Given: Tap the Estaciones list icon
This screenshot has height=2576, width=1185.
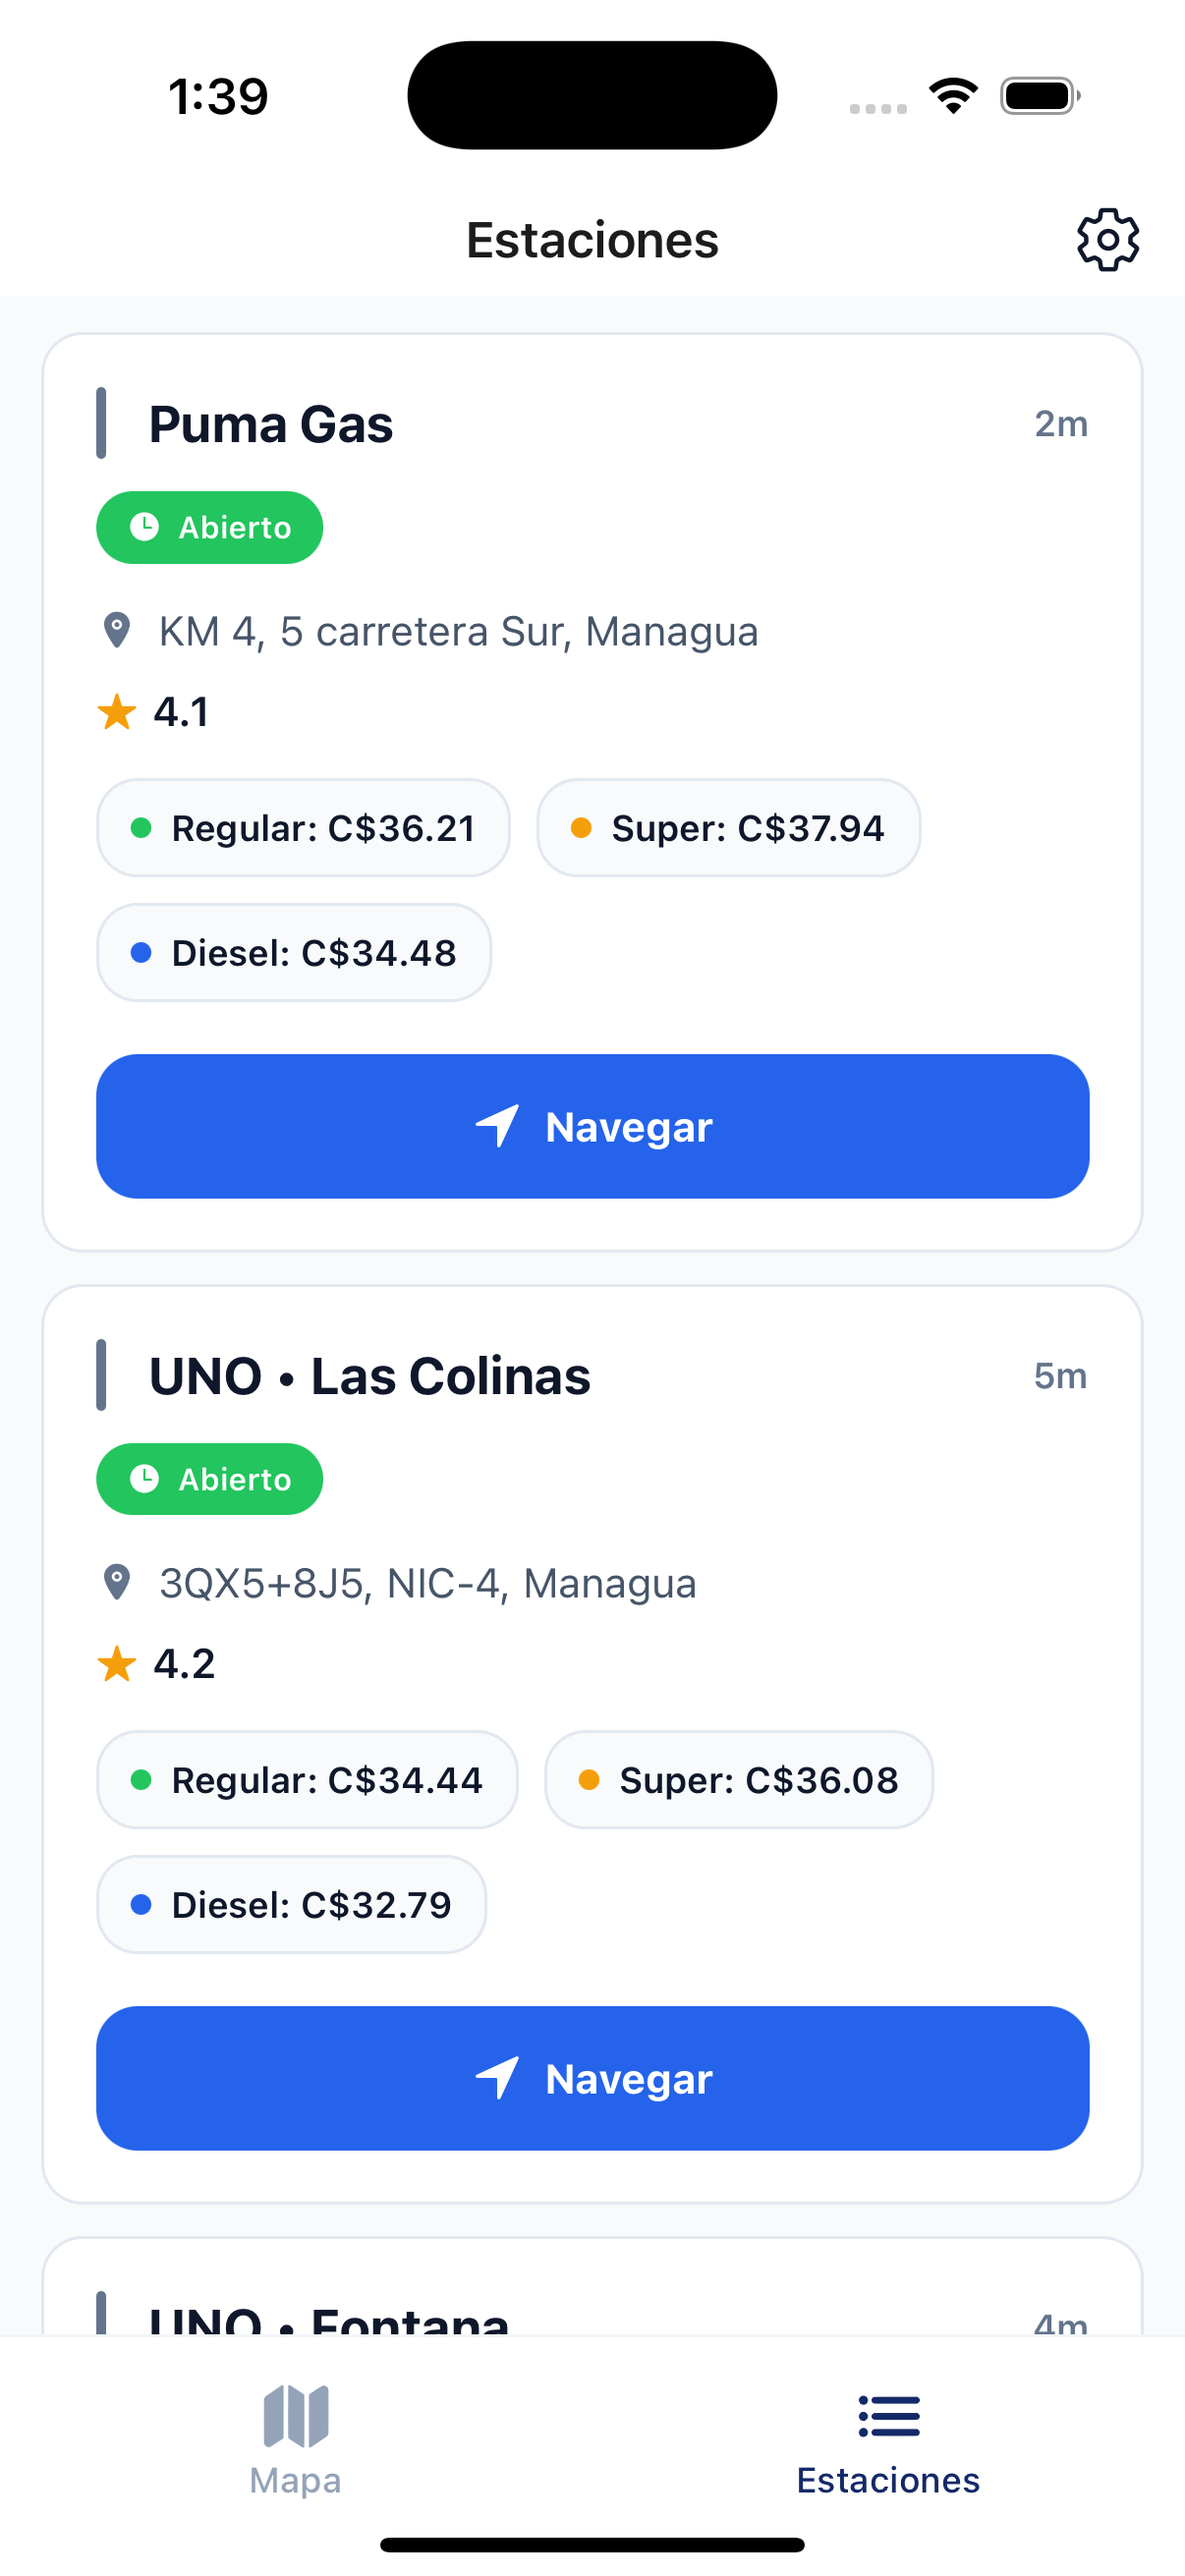Looking at the screenshot, I should (888, 2415).
